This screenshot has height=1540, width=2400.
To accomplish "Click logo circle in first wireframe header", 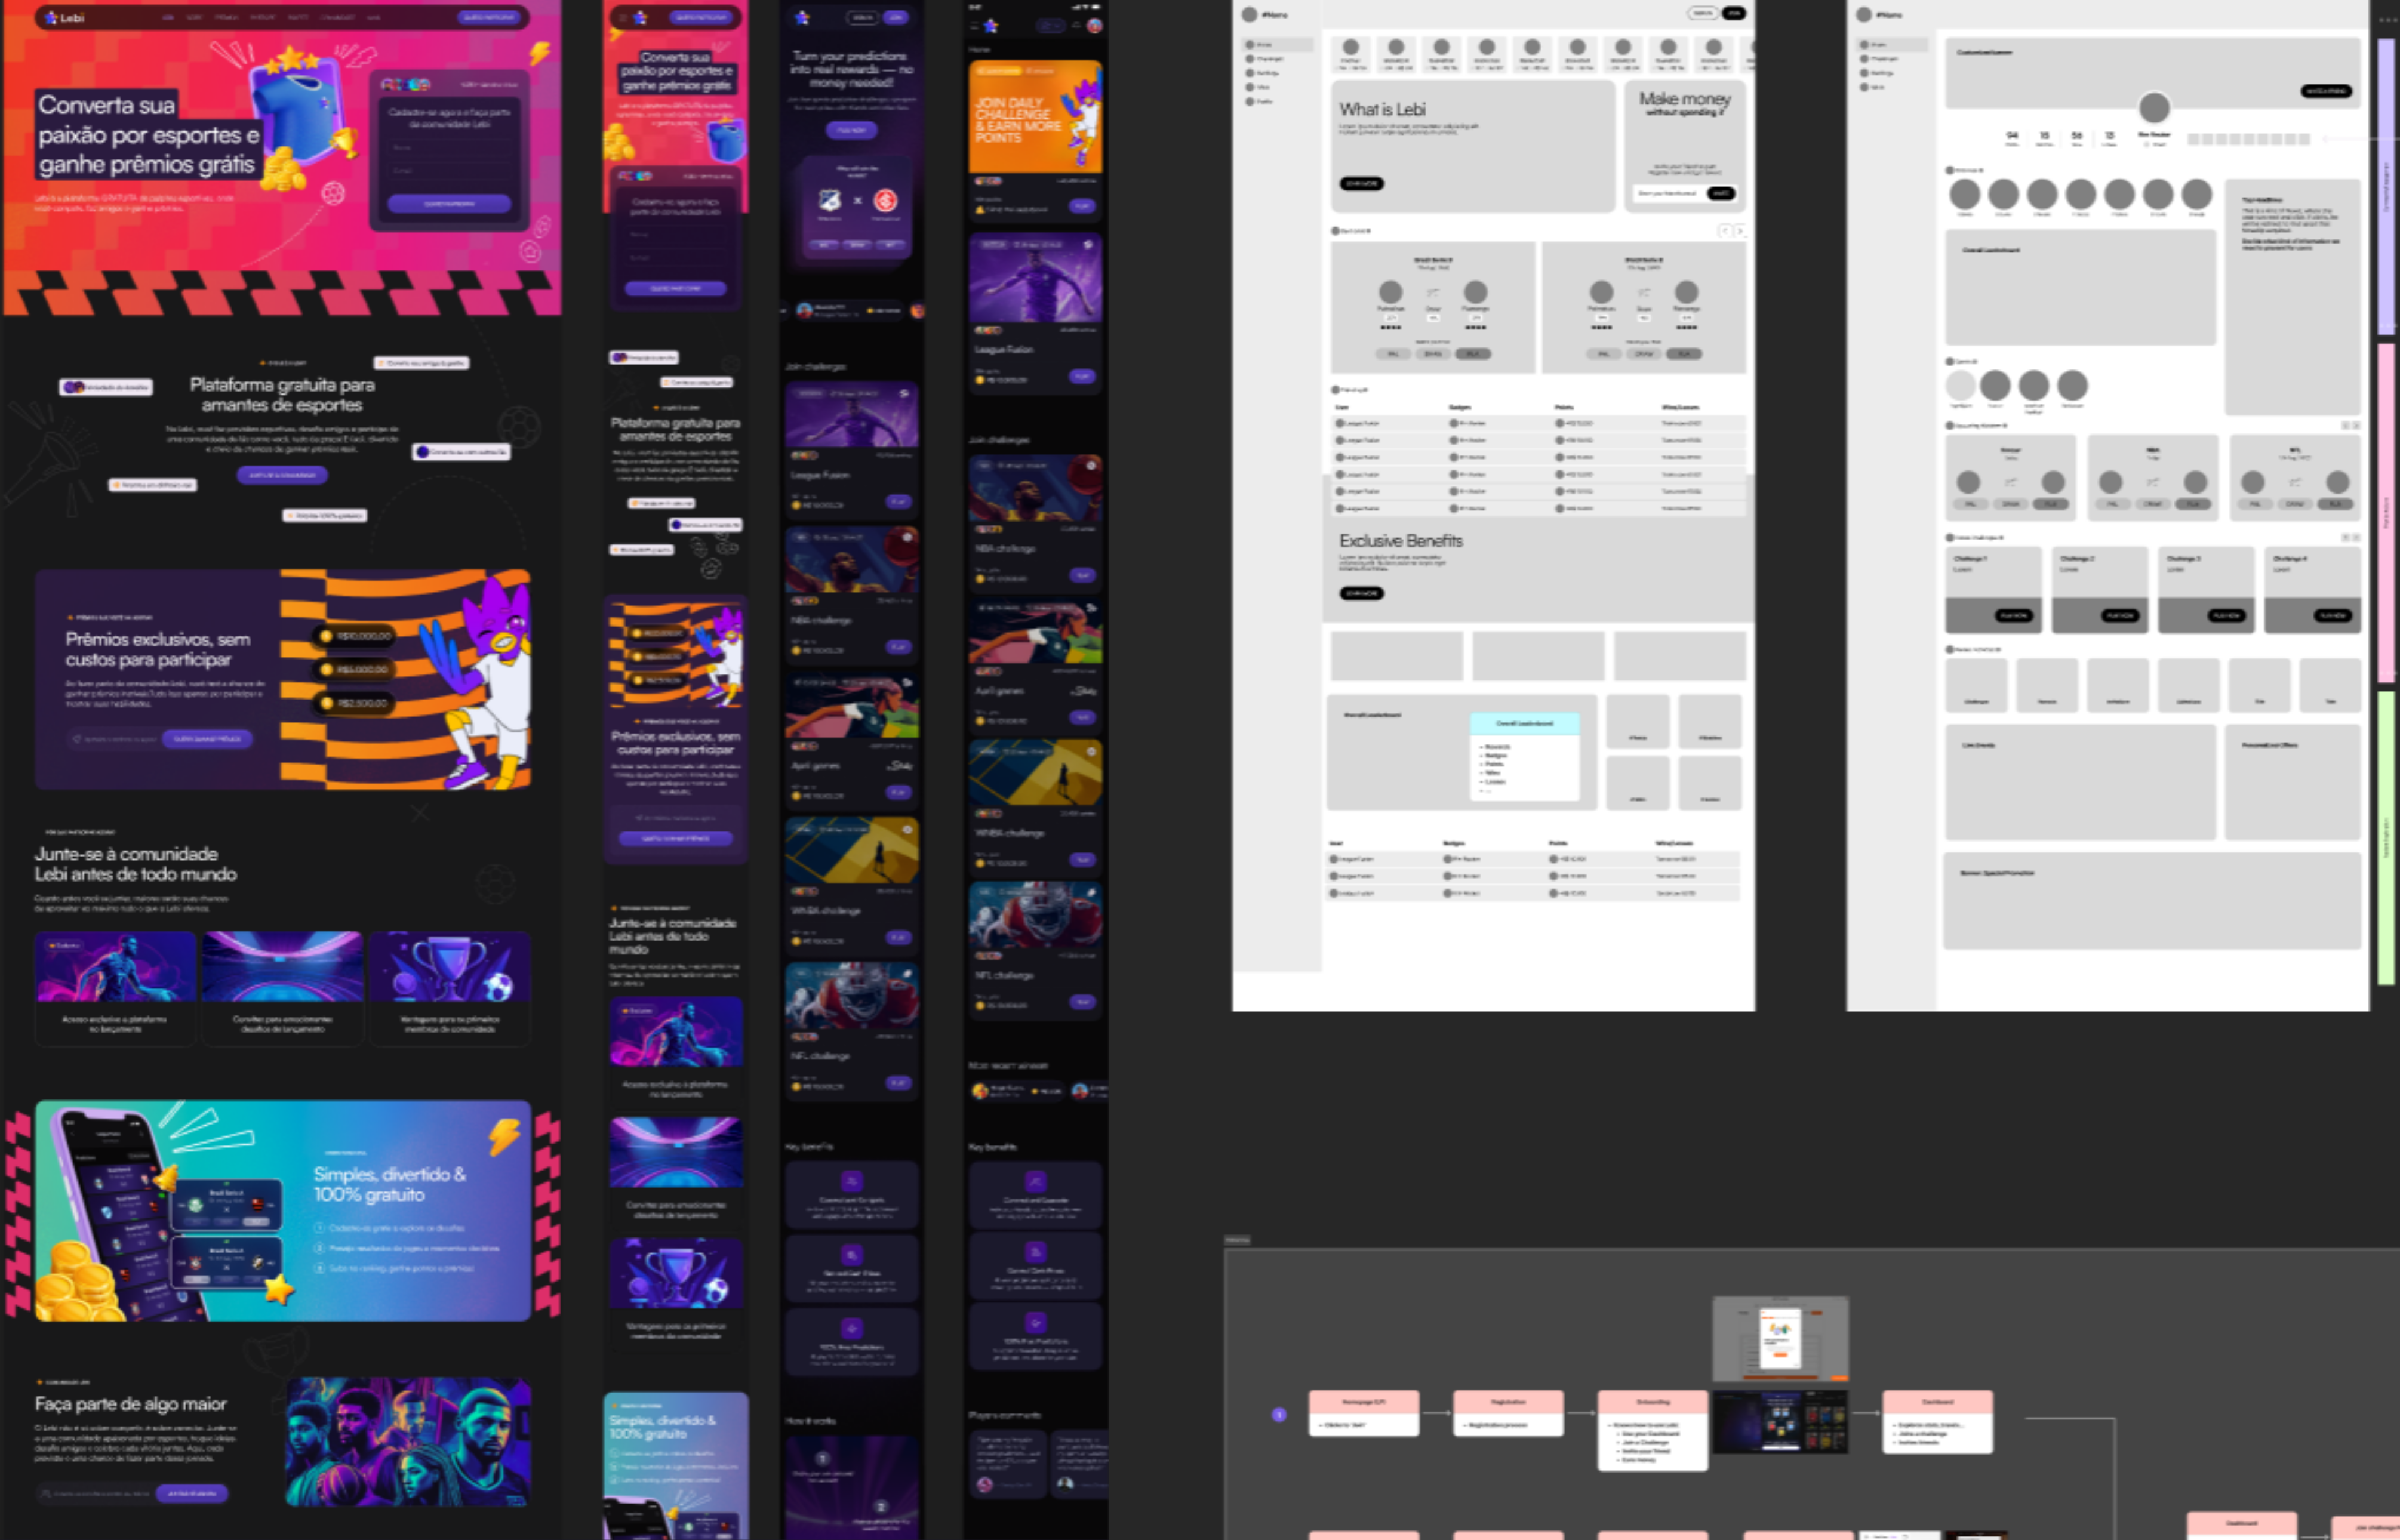I will 1249,15.
